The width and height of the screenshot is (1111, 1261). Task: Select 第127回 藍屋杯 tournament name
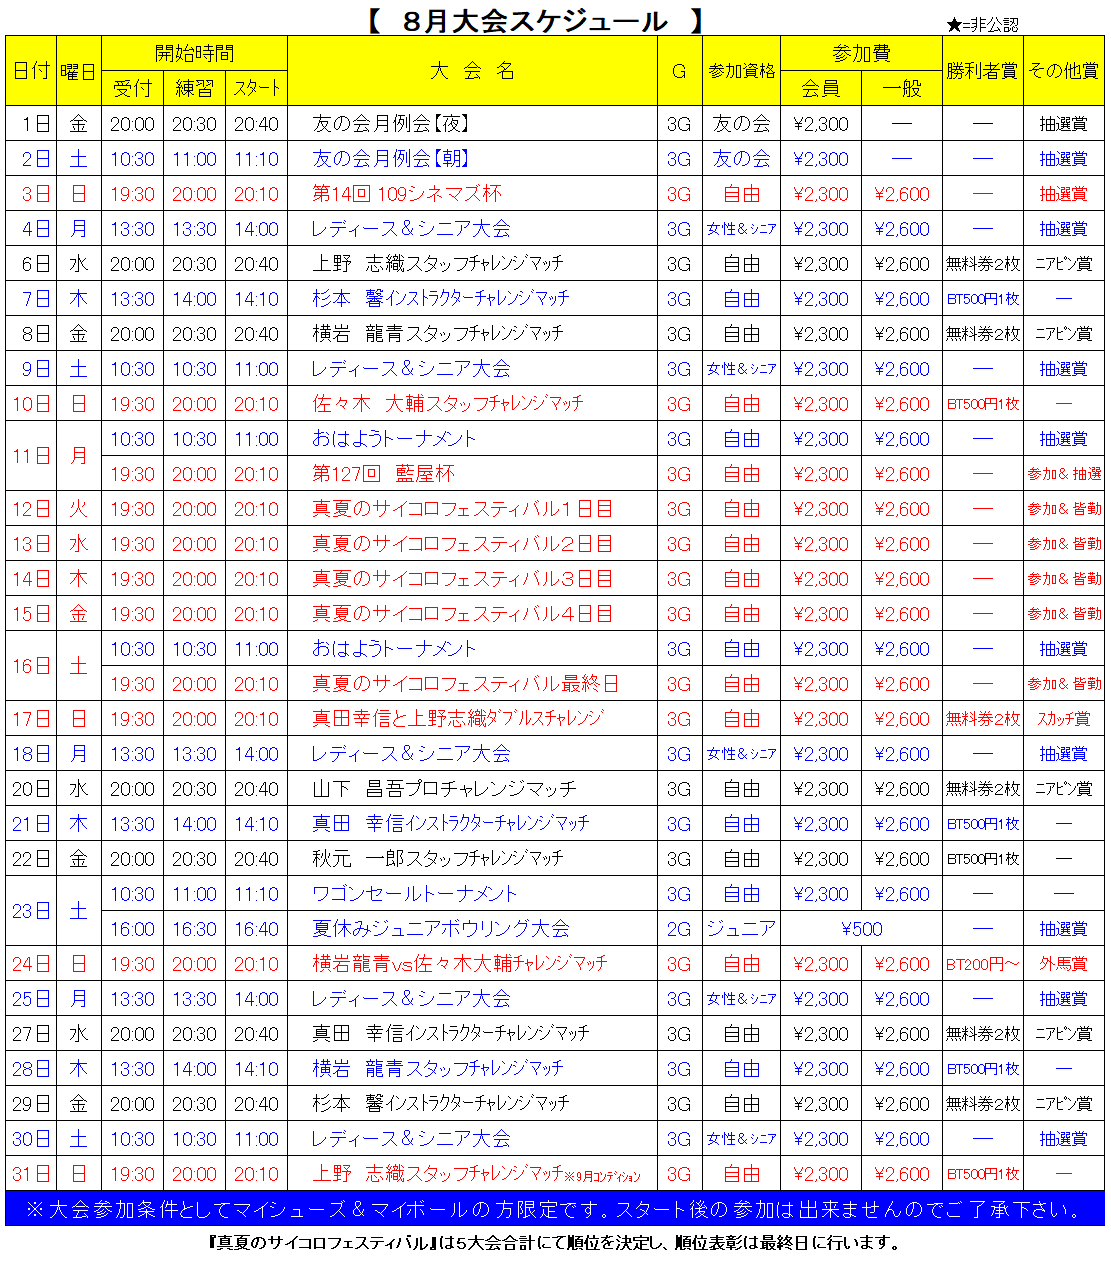pyautogui.click(x=383, y=474)
